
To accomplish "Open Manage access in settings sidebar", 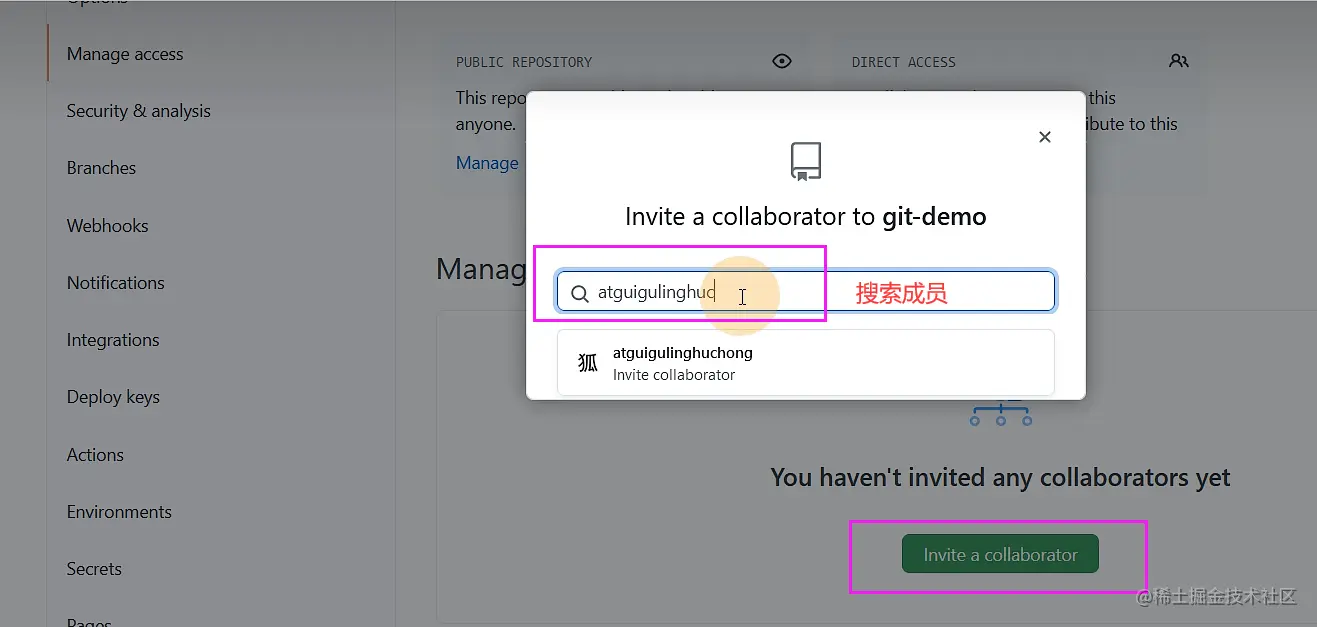I will pos(125,54).
